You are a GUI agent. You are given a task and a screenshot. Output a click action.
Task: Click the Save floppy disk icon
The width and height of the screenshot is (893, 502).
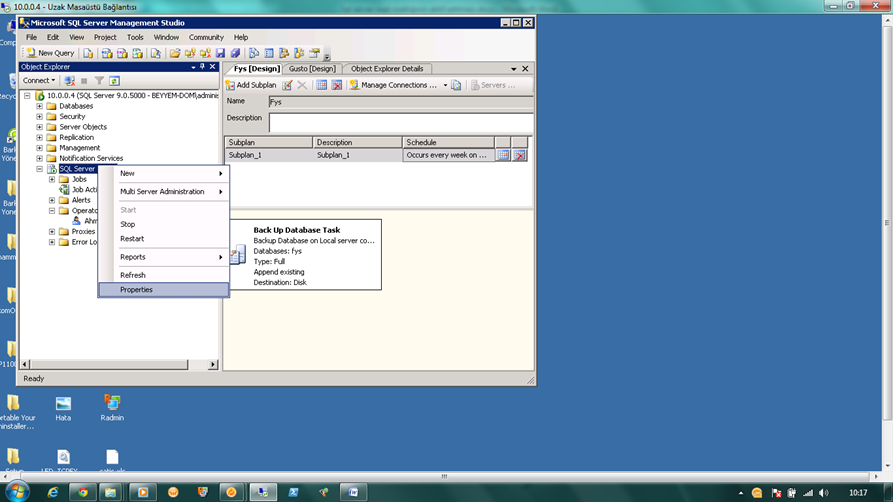[220, 53]
